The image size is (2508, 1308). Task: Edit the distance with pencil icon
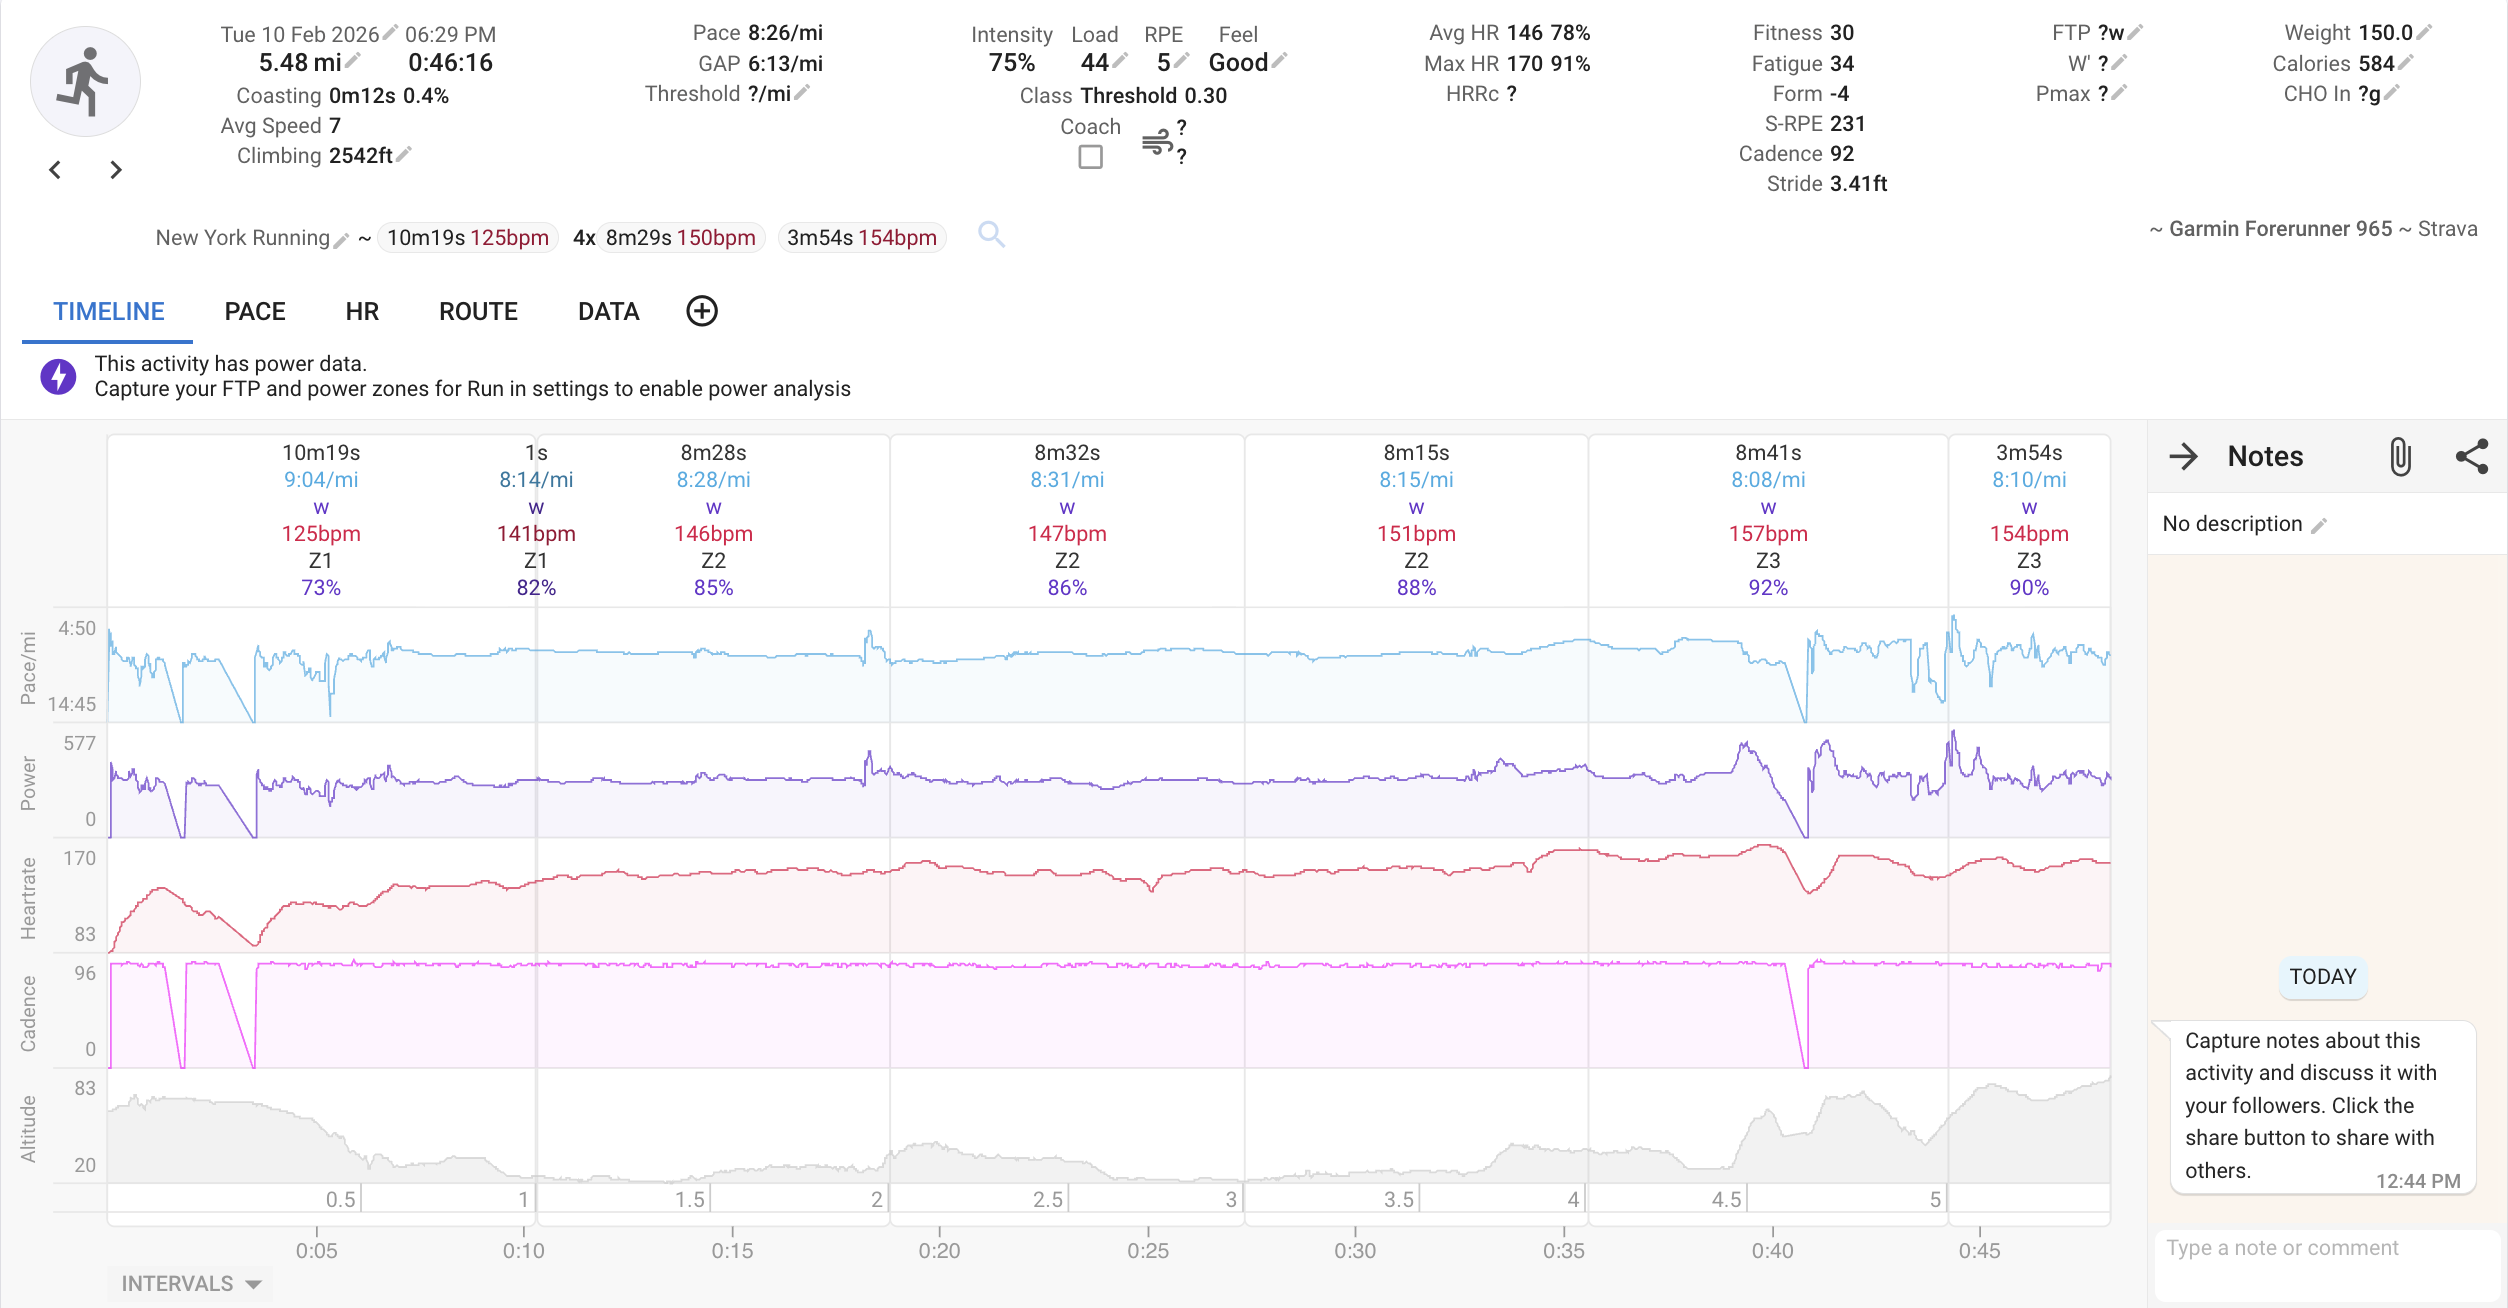pos(353,62)
